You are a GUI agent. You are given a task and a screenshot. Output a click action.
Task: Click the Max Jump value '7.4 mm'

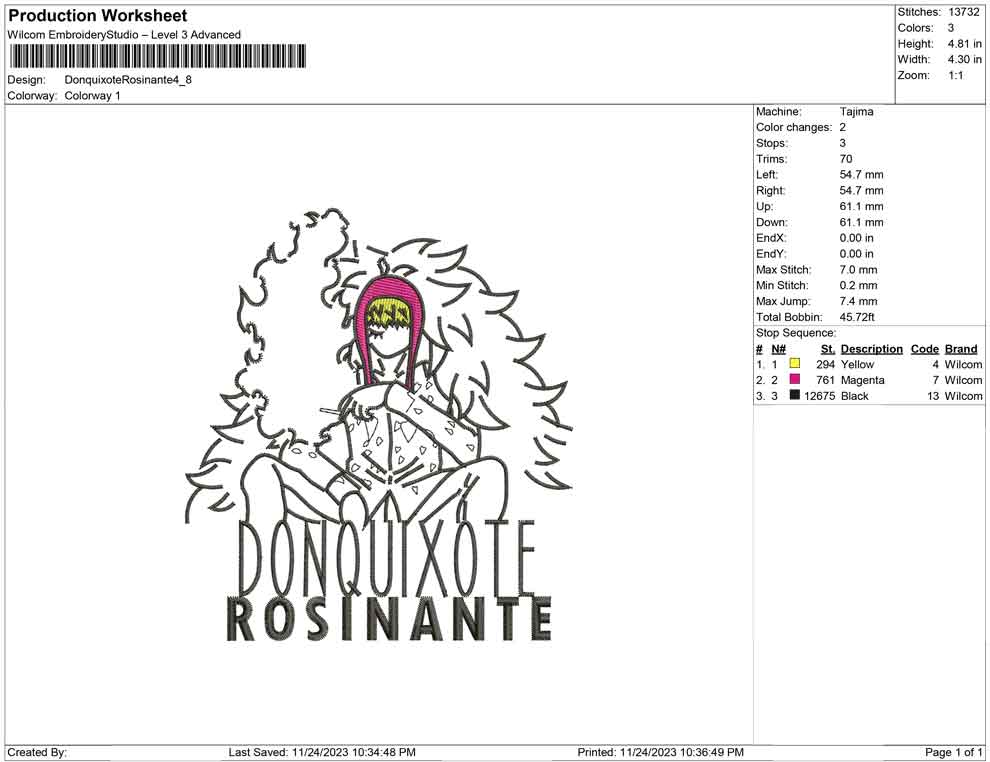(859, 301)
